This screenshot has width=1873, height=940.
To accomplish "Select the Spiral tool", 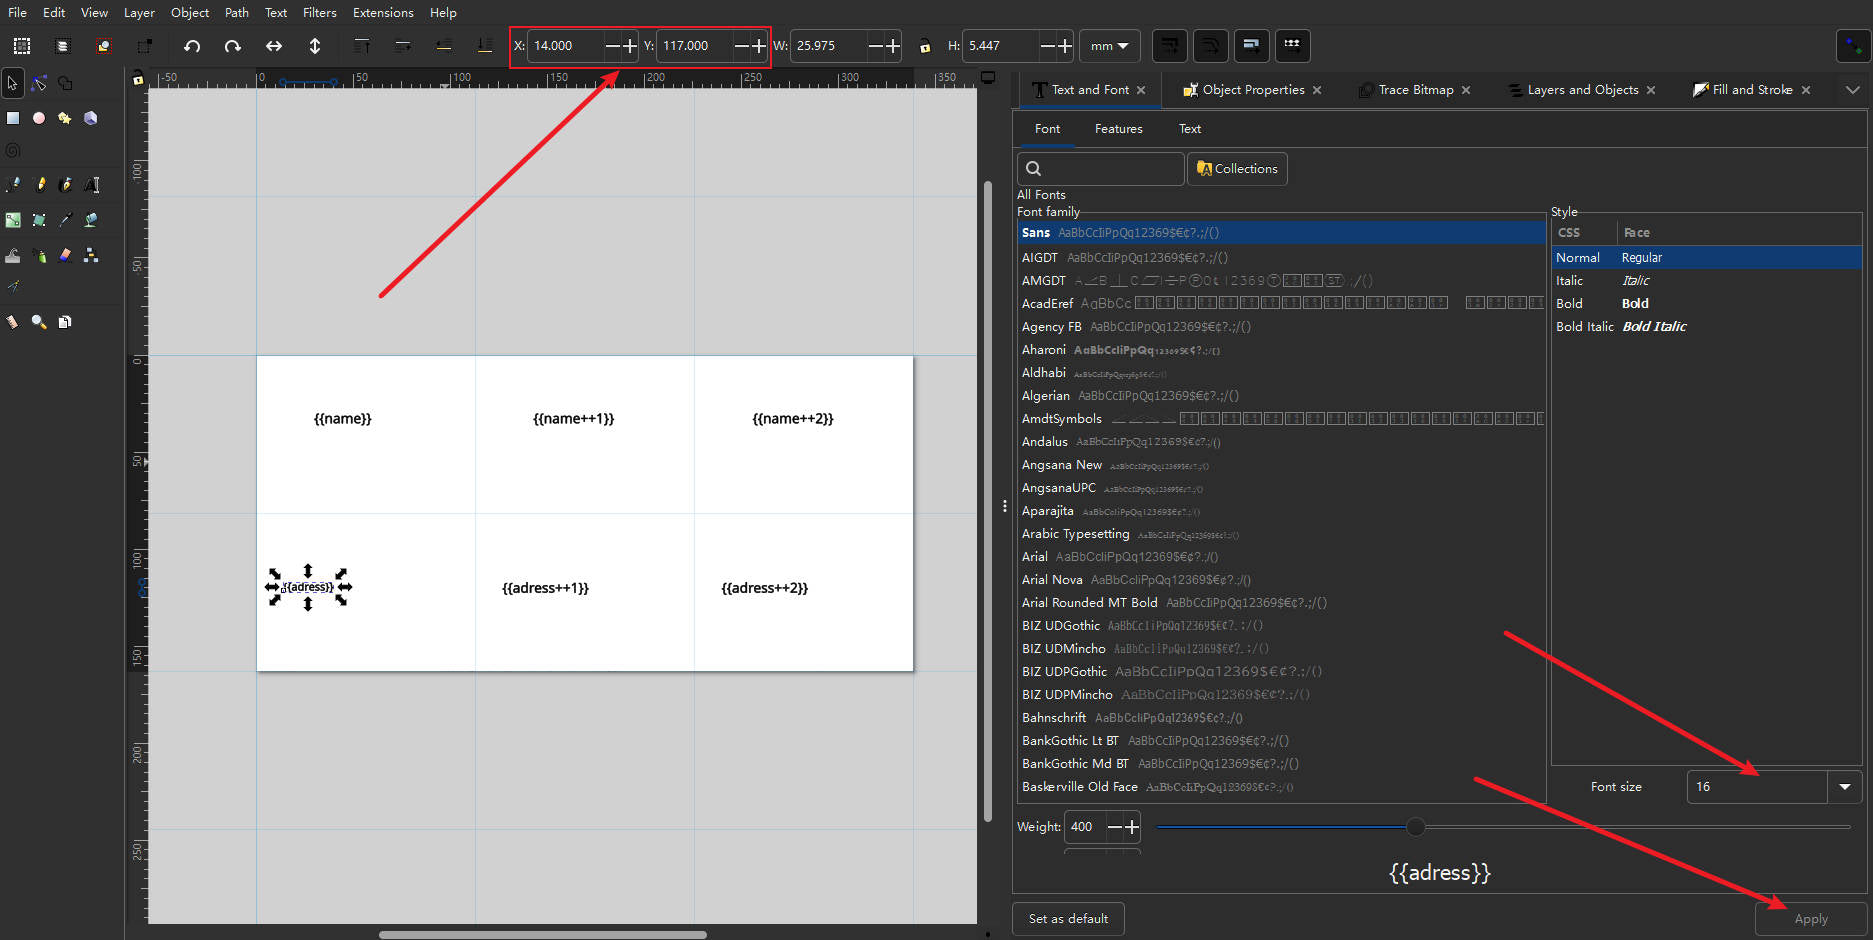I will pyautogui.click(x=13, y=150).
